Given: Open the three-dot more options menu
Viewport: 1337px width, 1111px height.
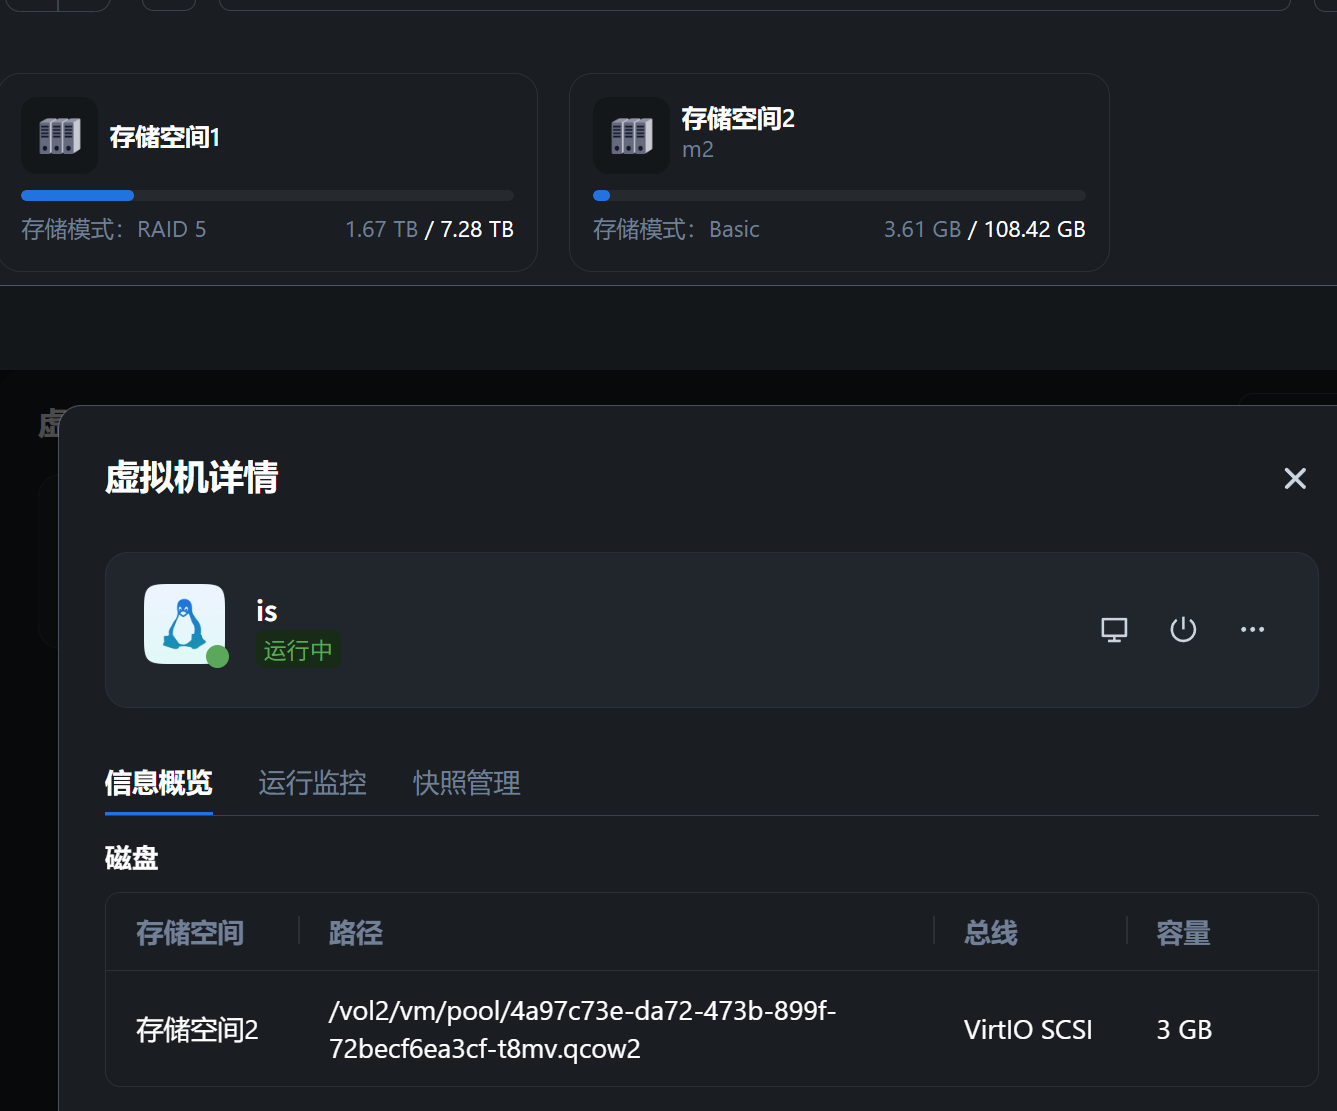Looking at the screenshot, I should [1252, 629].
